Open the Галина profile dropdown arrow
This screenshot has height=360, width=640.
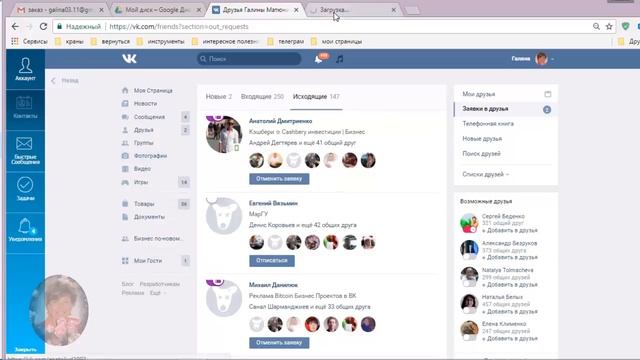pos(553,59)
